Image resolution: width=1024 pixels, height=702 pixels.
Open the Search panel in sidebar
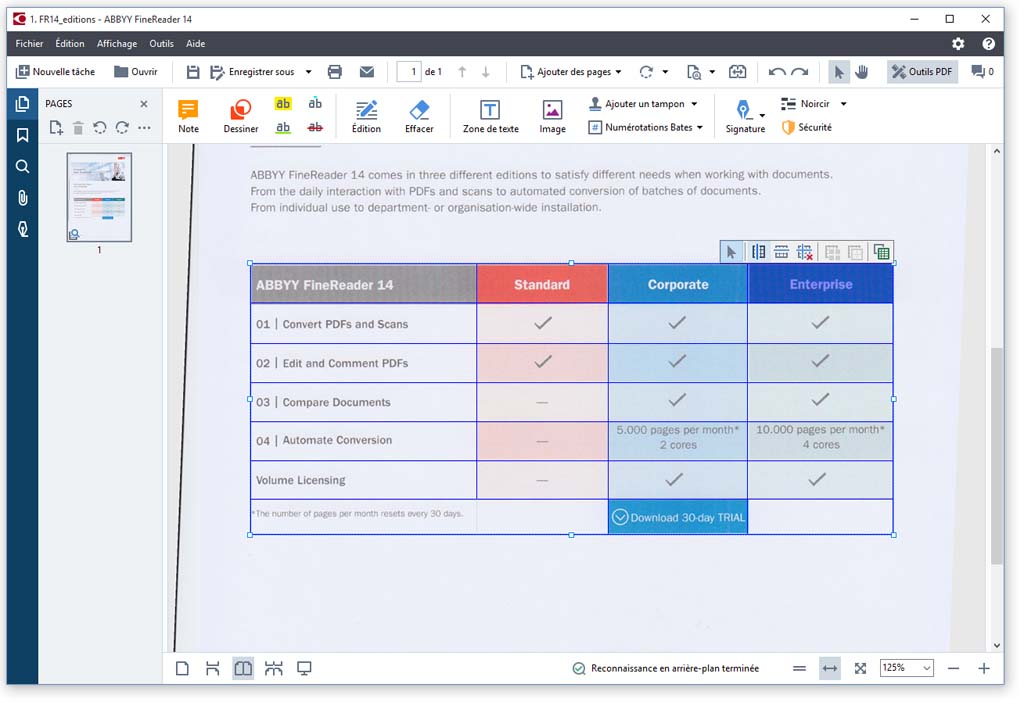point(22,167)
